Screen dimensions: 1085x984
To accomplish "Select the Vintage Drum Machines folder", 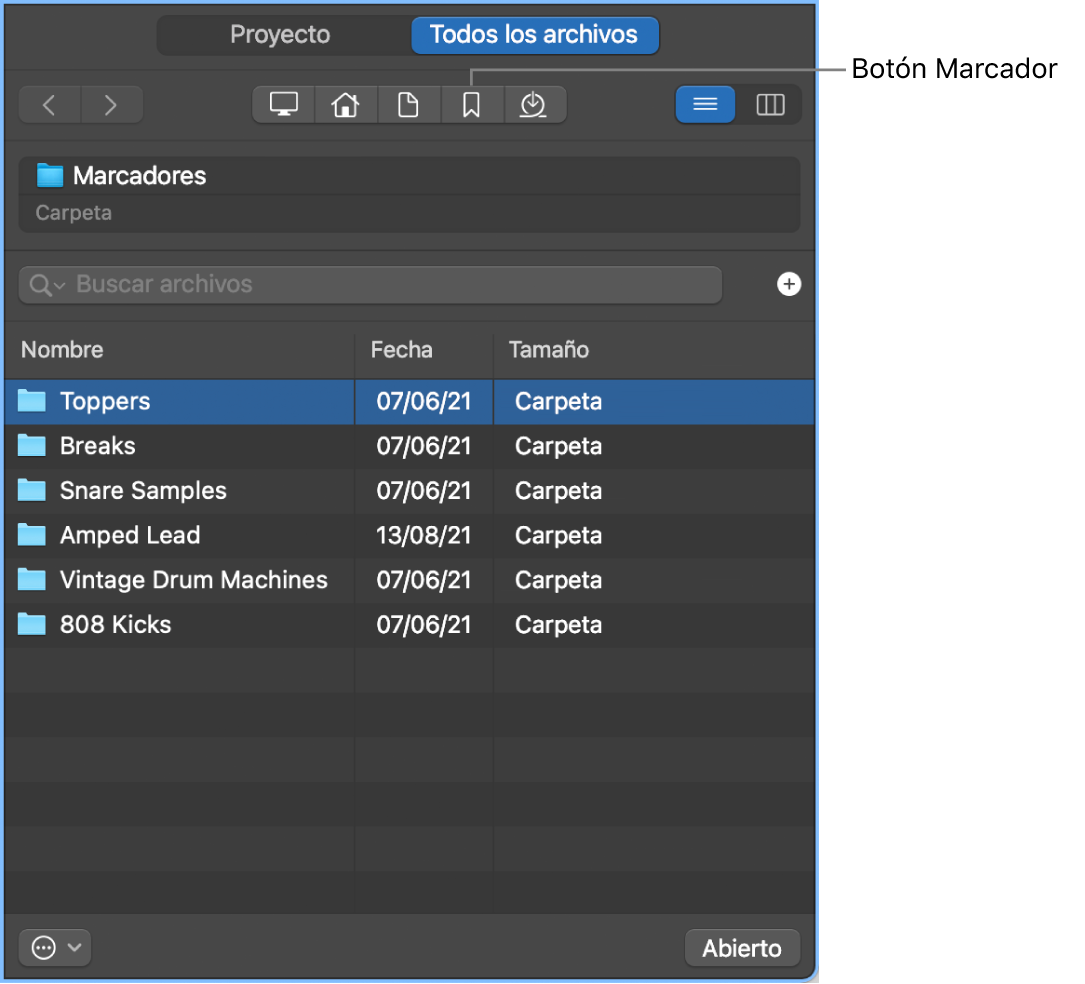I will point(193,580).
